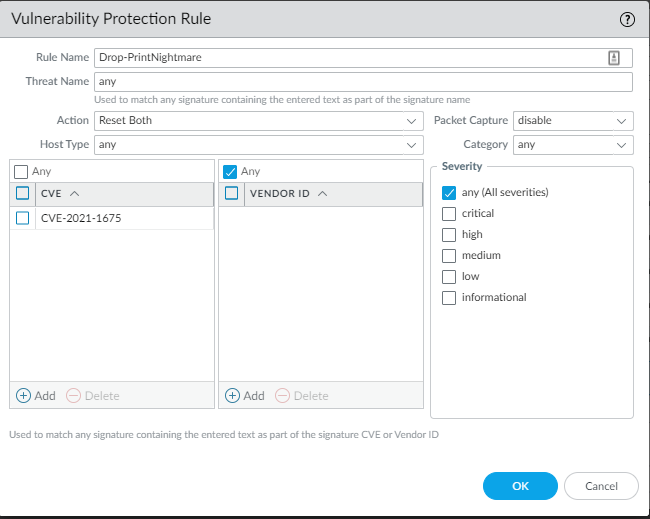Click the Add icon under Vendor ID list

(x=233, y=395)
